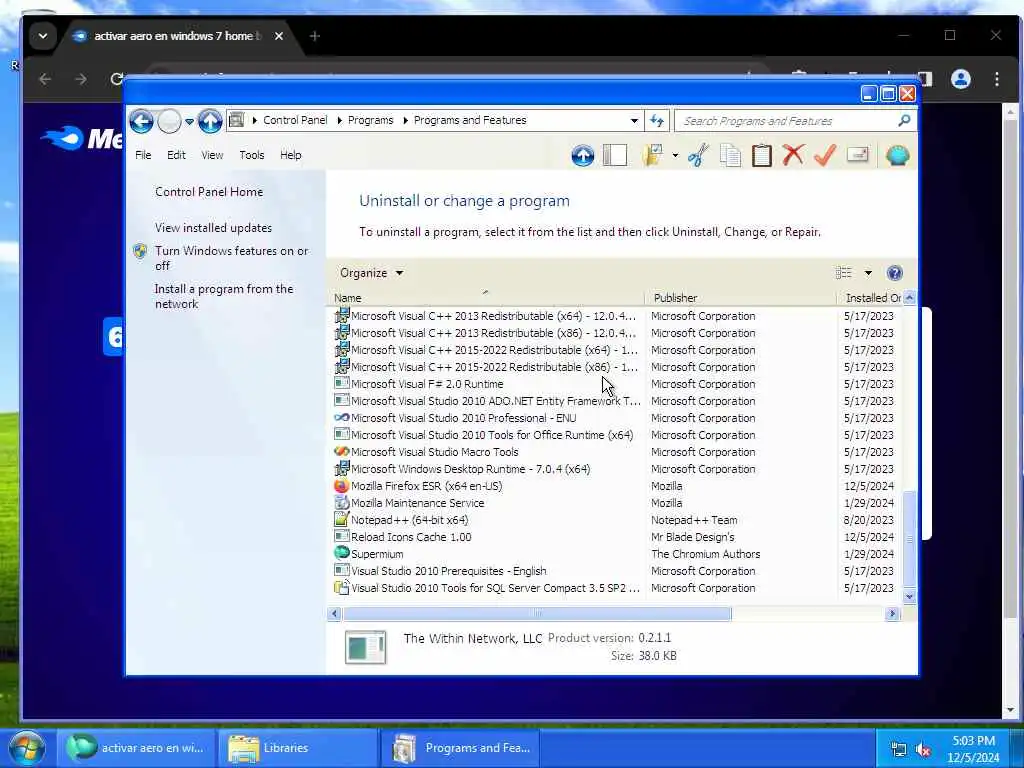The image size is (1024, 768).
Task: Click the Up folder arrow beside address bar
Action: 210,121
